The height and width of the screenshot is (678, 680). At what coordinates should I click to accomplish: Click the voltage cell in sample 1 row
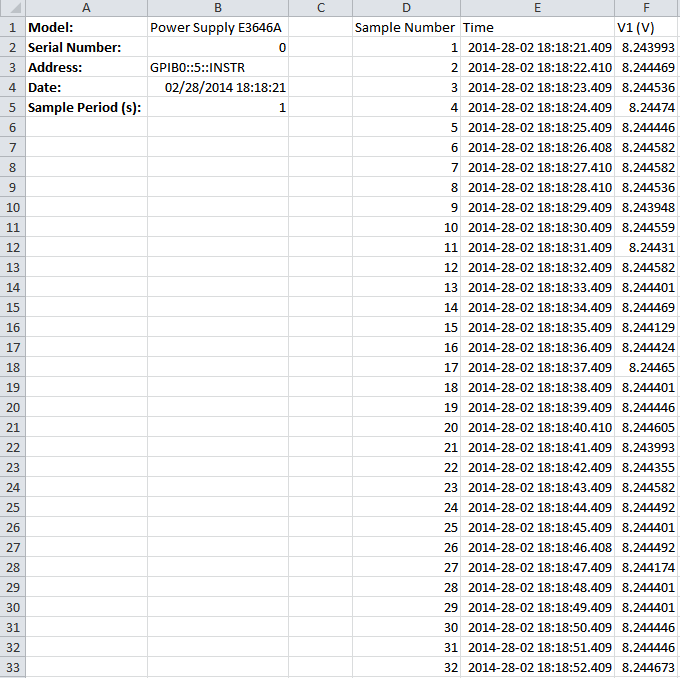[647, 47]
